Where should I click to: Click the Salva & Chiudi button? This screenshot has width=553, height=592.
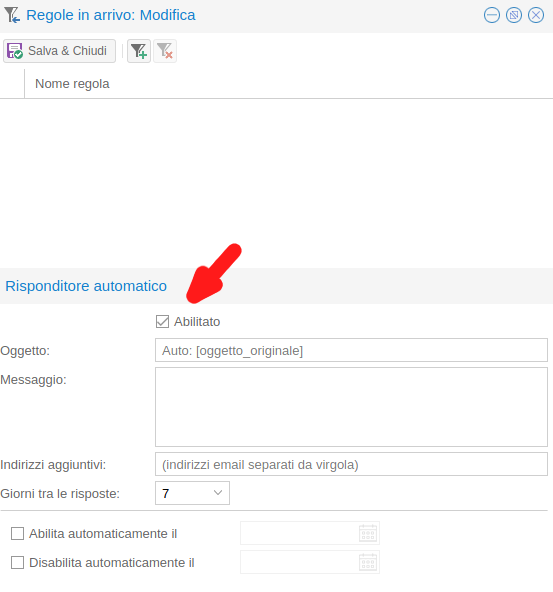coord(59,51)
